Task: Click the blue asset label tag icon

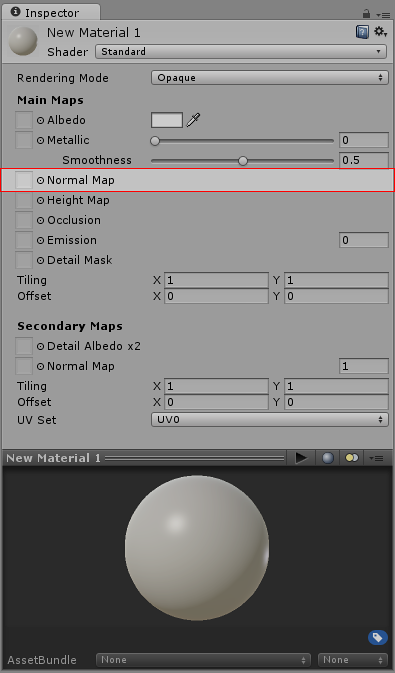Action: pos(378,637)
